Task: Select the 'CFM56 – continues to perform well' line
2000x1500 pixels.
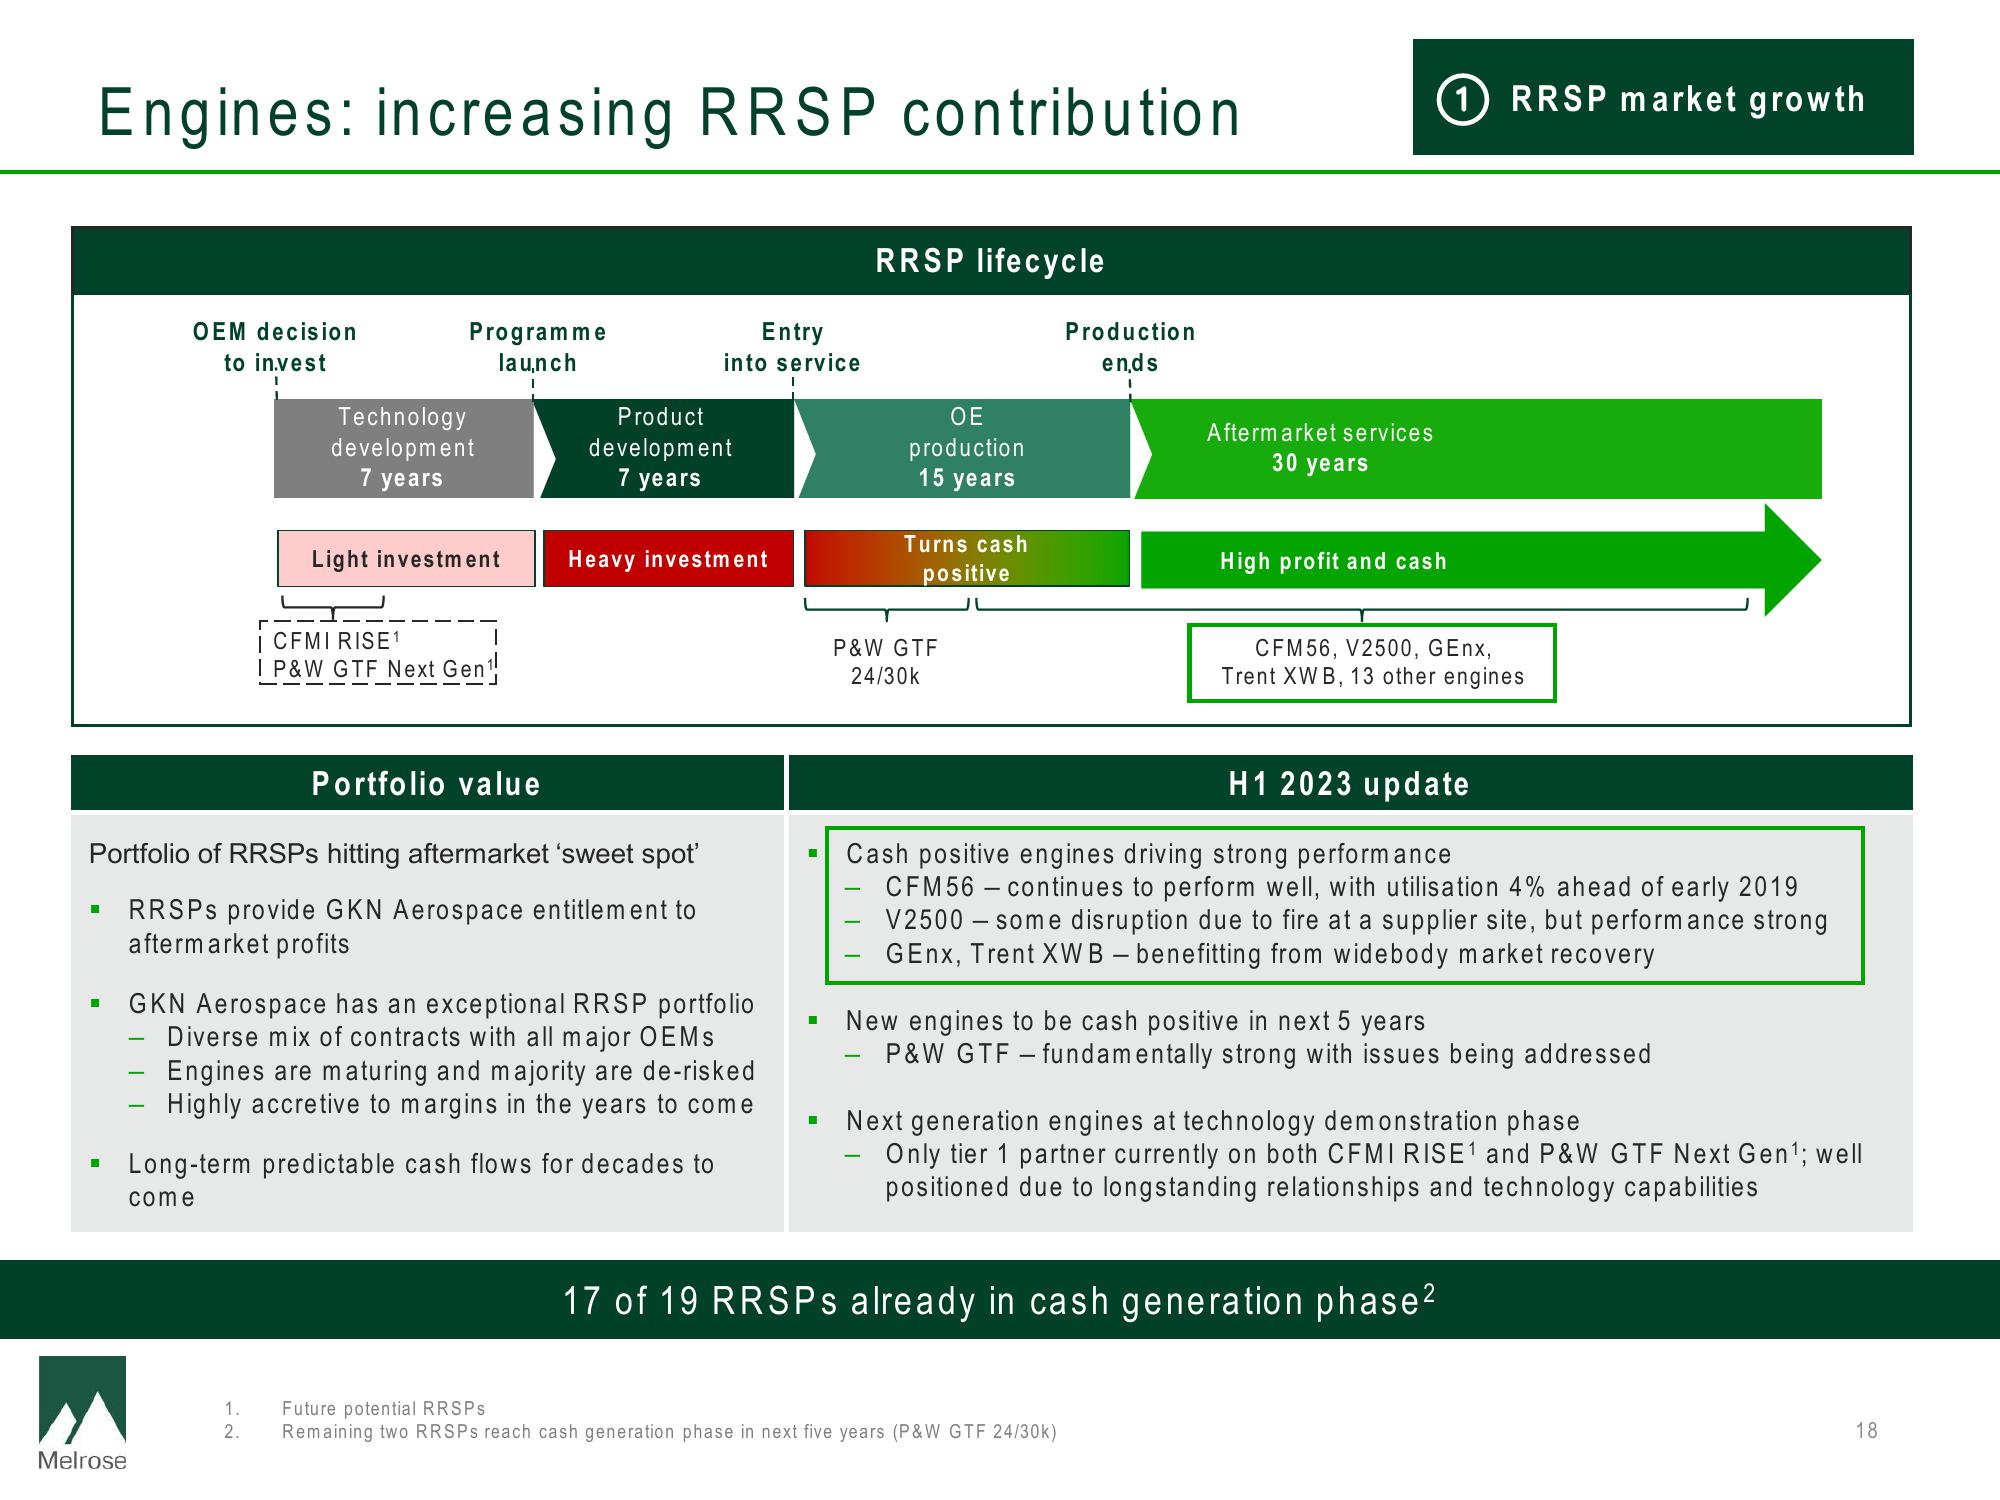Action: coord(1341,887)
